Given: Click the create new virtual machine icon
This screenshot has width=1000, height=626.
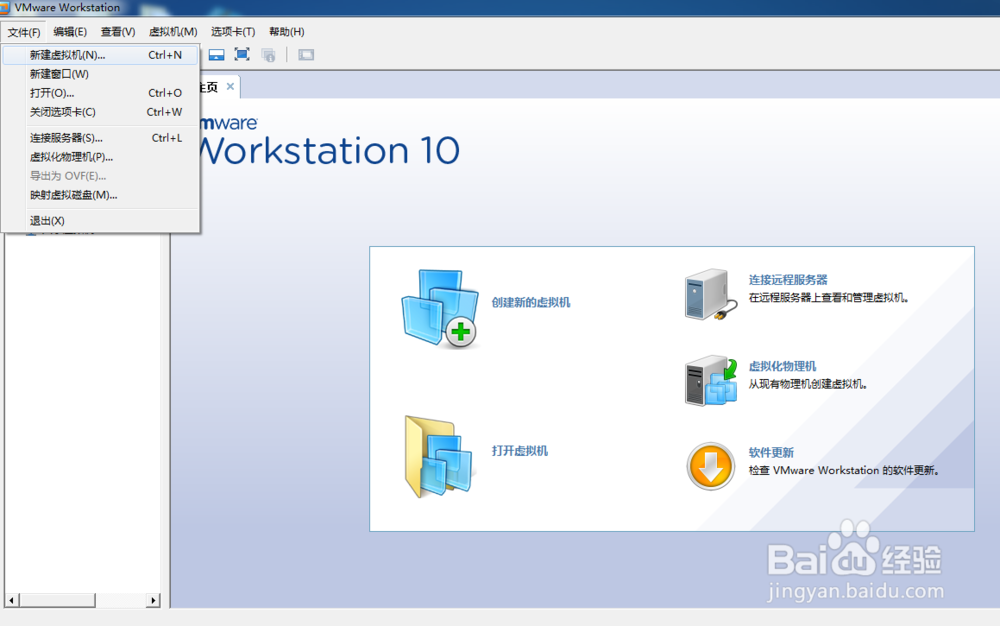Looking at the screenshot, I should 440,309.
